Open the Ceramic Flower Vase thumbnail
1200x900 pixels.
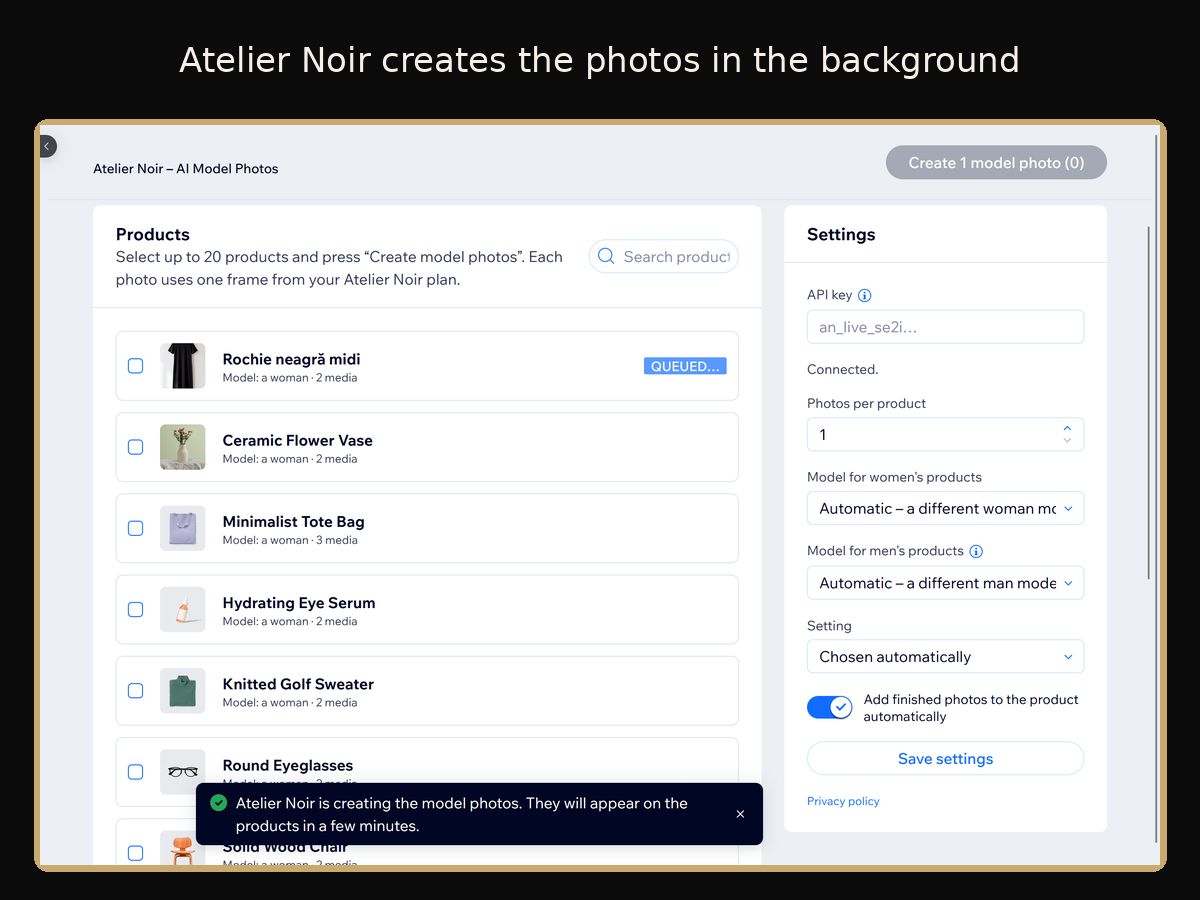click(x=183, y=447)
